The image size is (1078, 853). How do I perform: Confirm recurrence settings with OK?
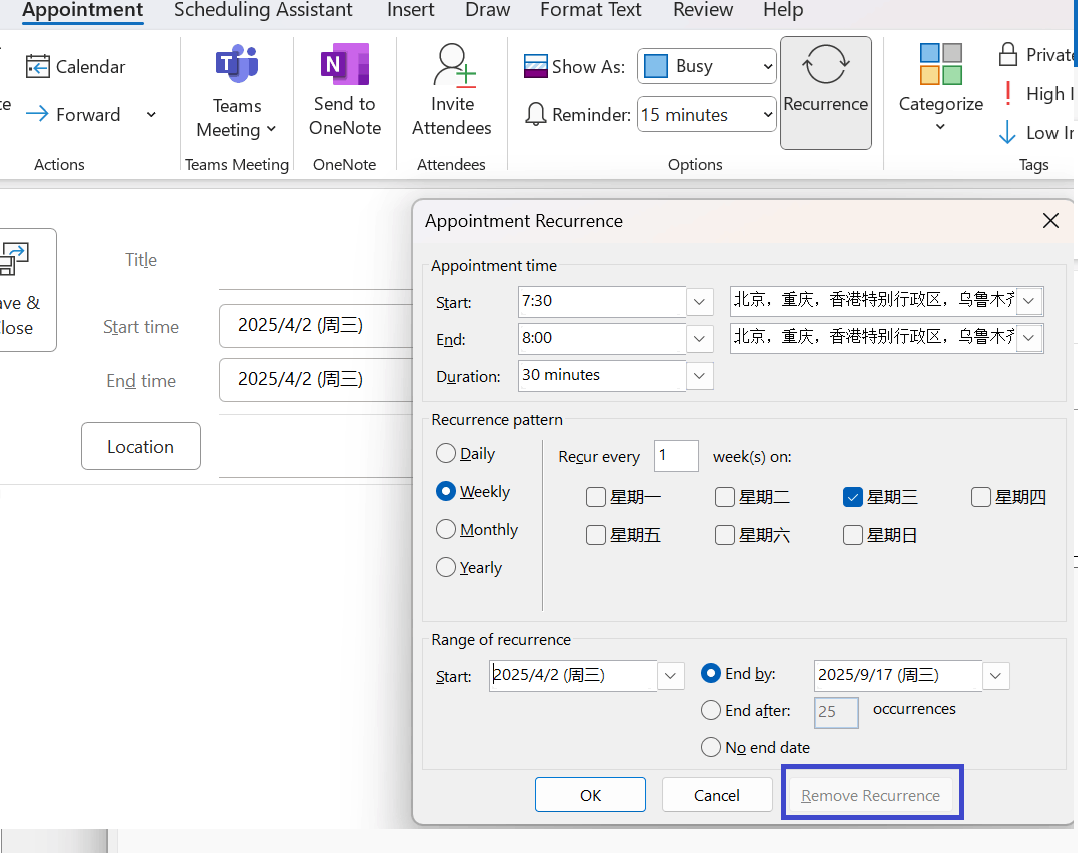click(x=590, y=794)
